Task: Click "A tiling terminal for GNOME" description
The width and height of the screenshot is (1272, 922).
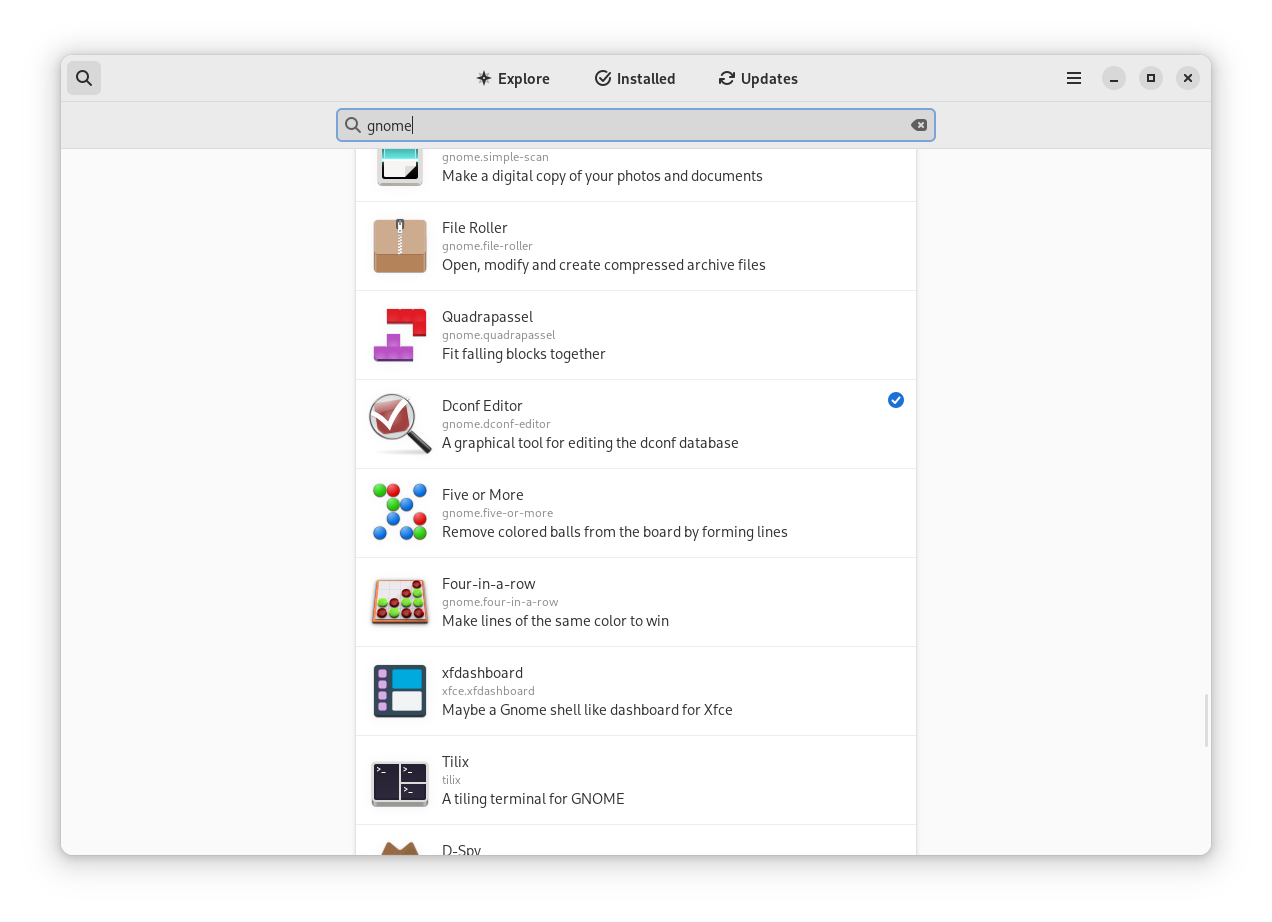Action: click(x=533, y=799)
